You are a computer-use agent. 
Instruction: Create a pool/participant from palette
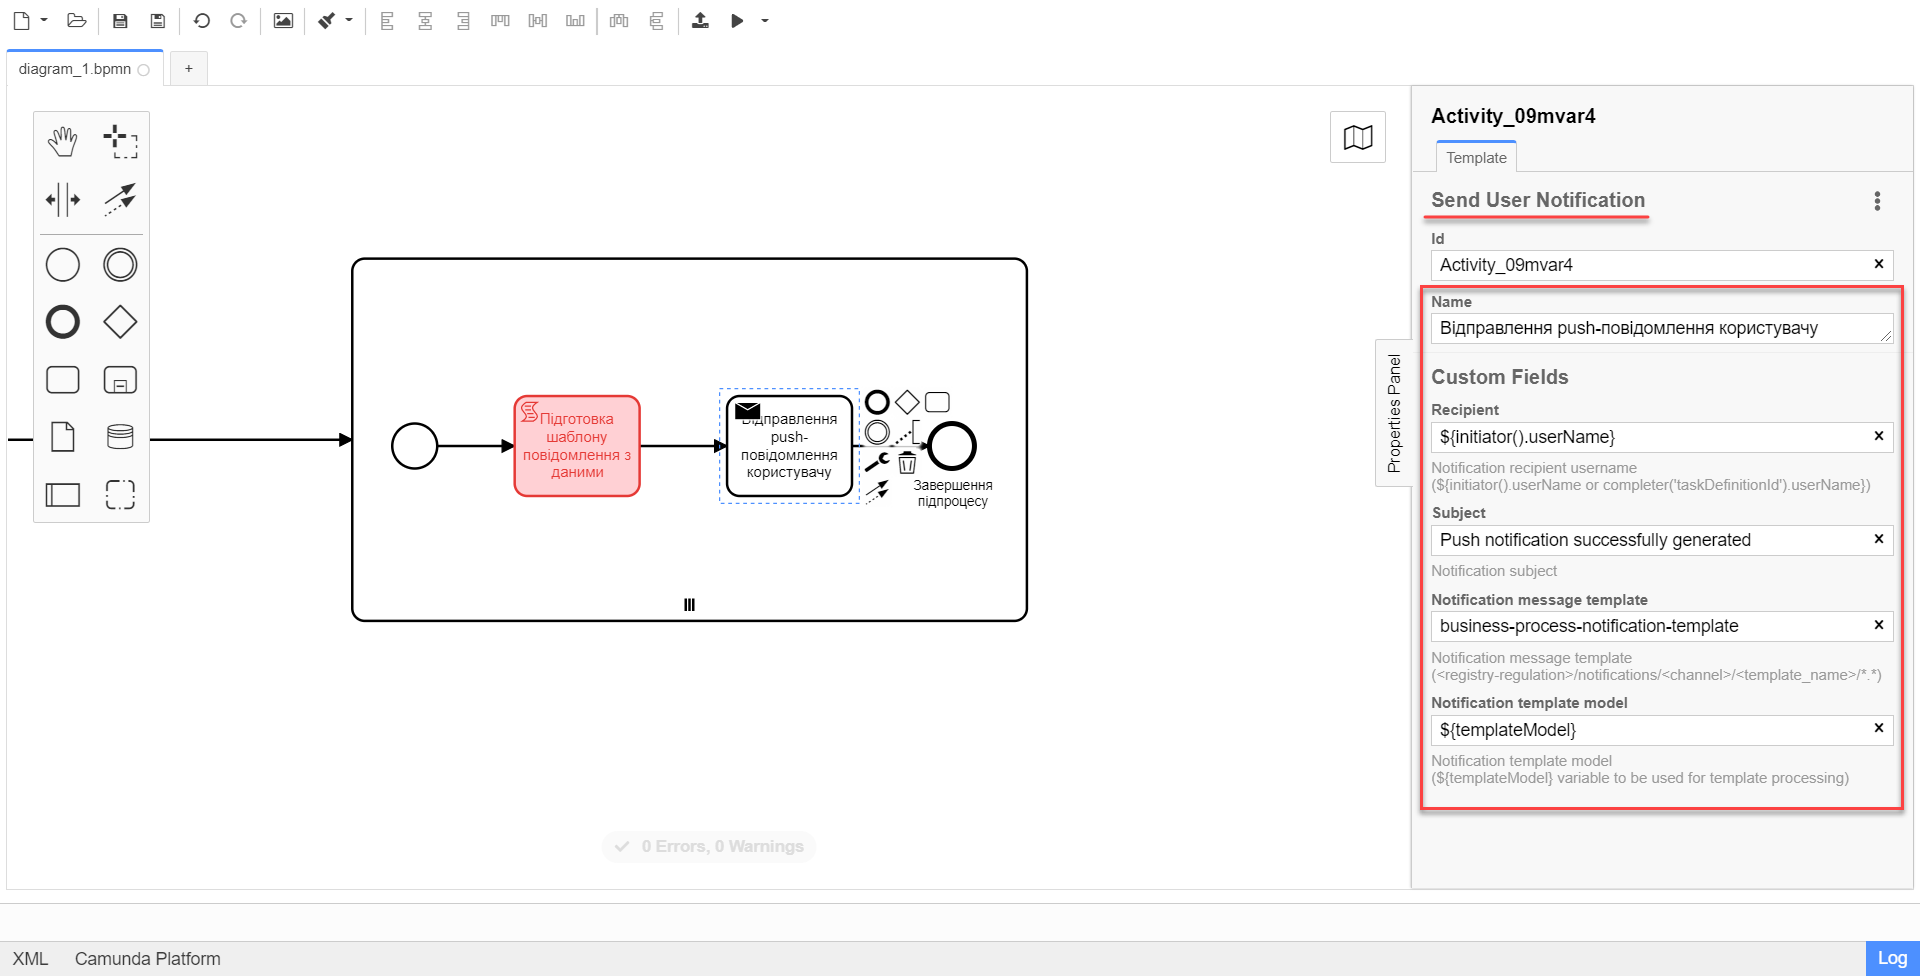tap(63, 494)
